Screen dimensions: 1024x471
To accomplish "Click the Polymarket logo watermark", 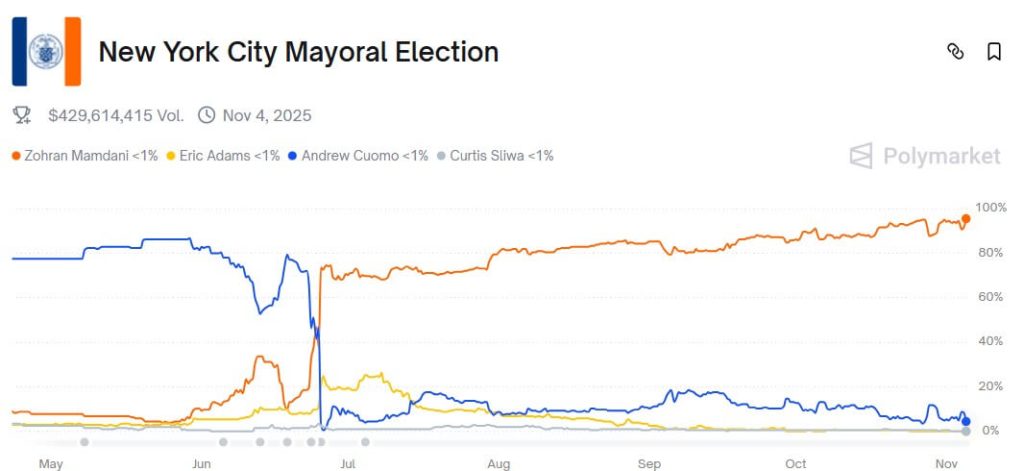I will [x=924, y=156].
